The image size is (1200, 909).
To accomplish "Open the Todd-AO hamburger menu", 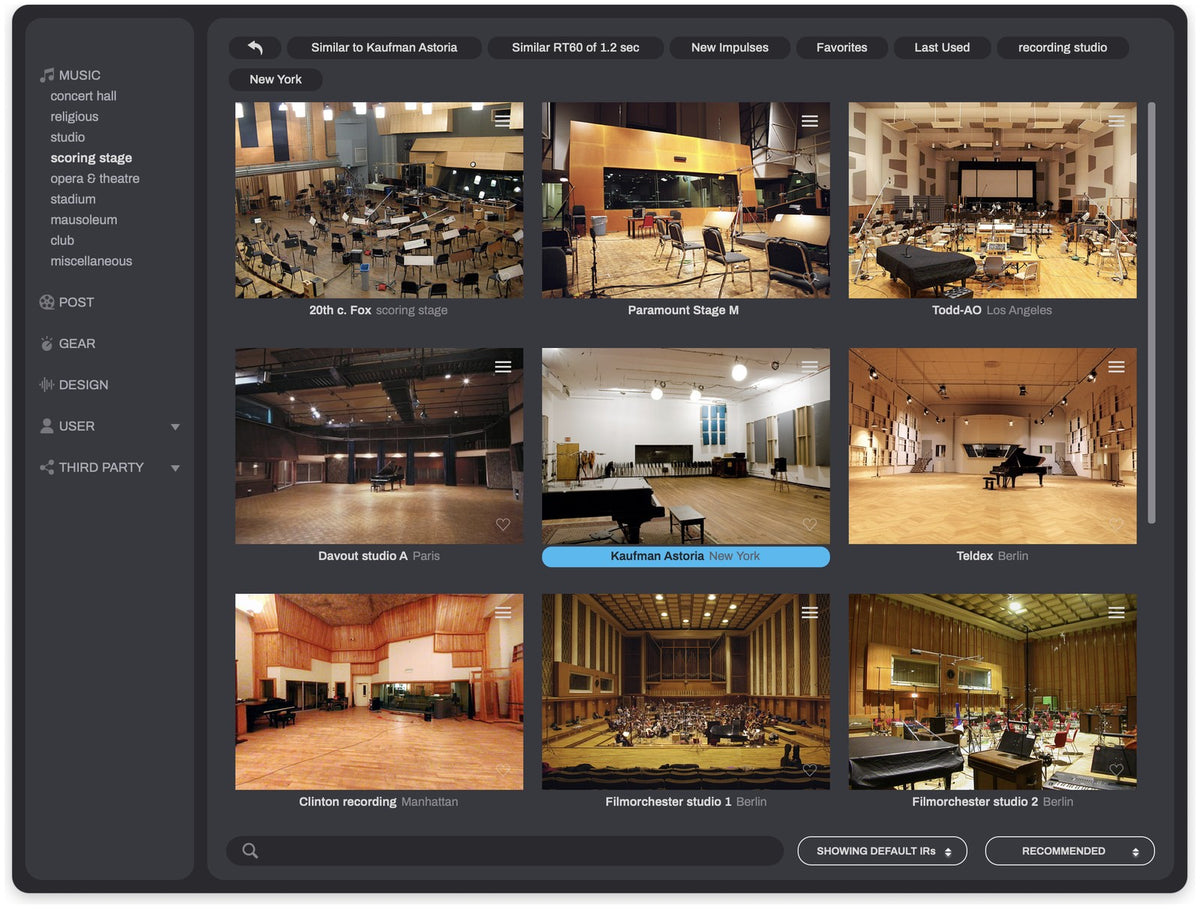I will click(x=1116, y=121).
